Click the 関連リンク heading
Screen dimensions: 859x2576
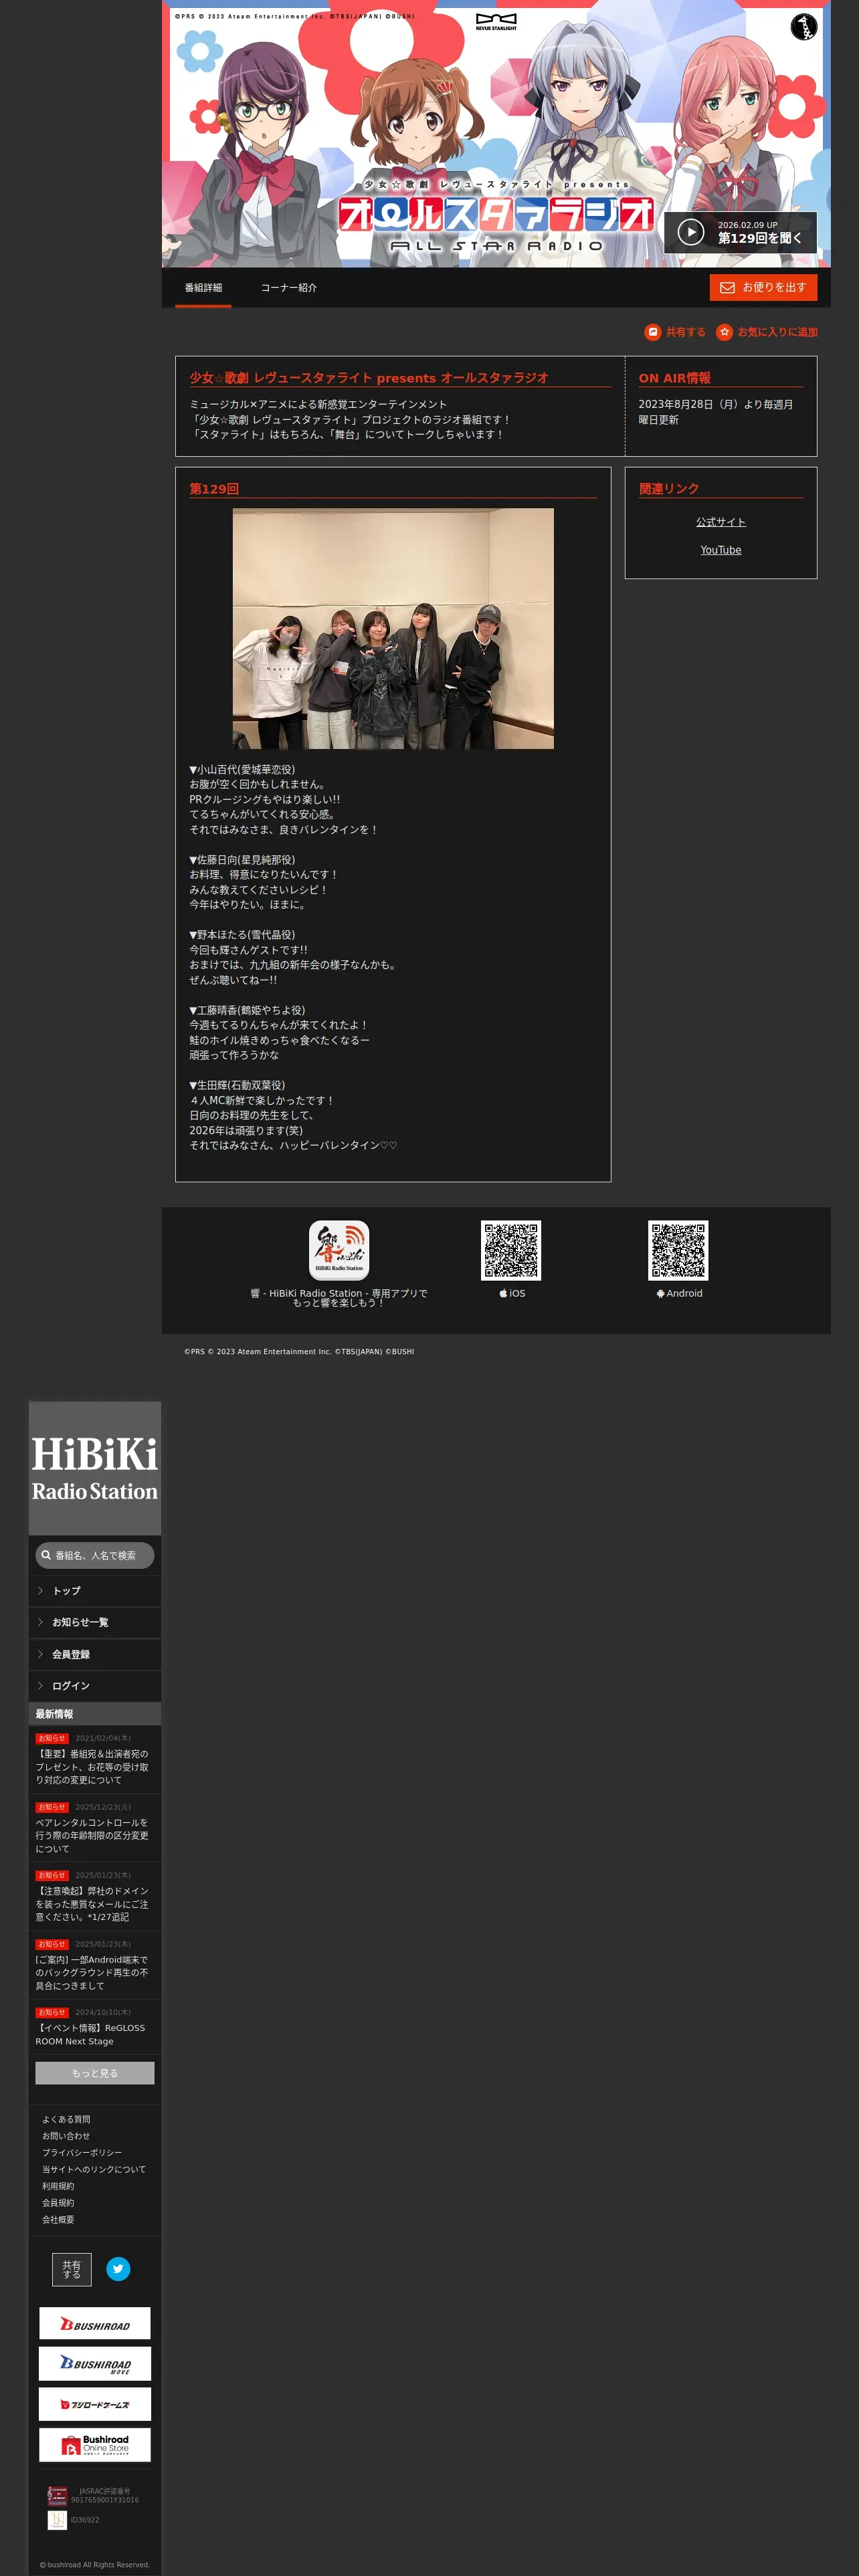point(668,489)
